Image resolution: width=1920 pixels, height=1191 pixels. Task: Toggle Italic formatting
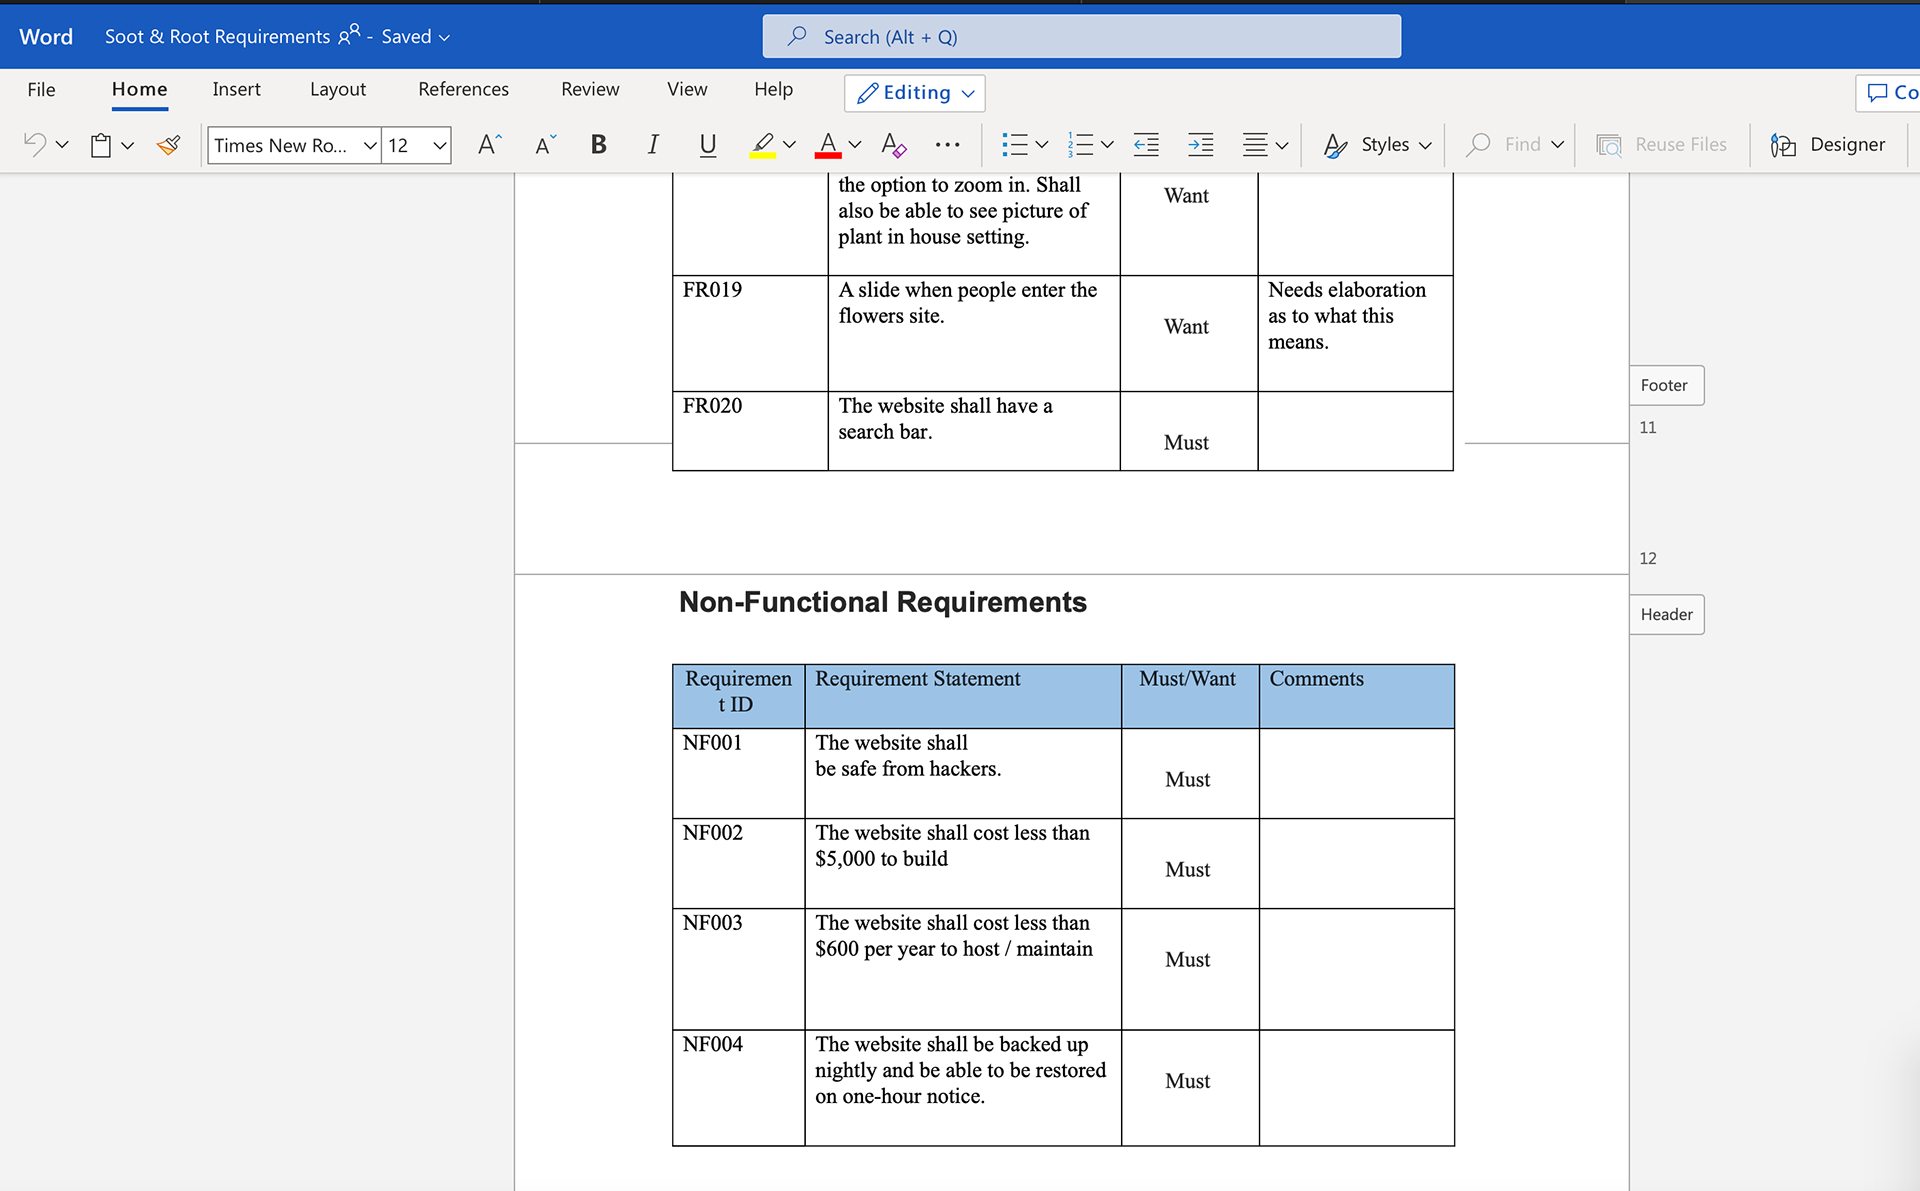(653, 145)
